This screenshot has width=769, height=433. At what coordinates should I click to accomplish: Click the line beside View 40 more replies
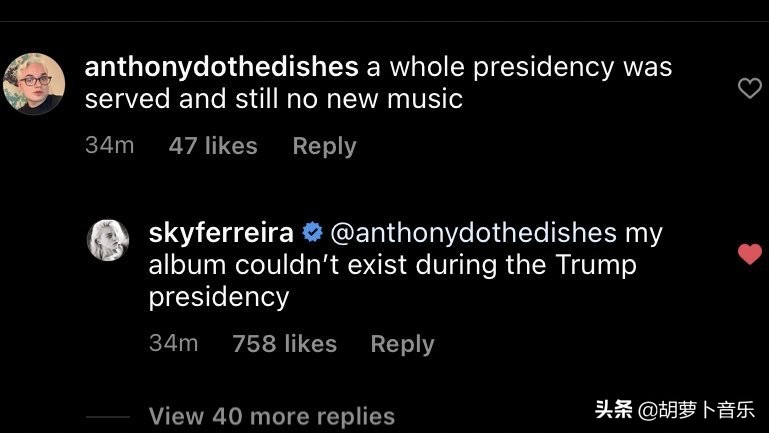click(108, 416)
